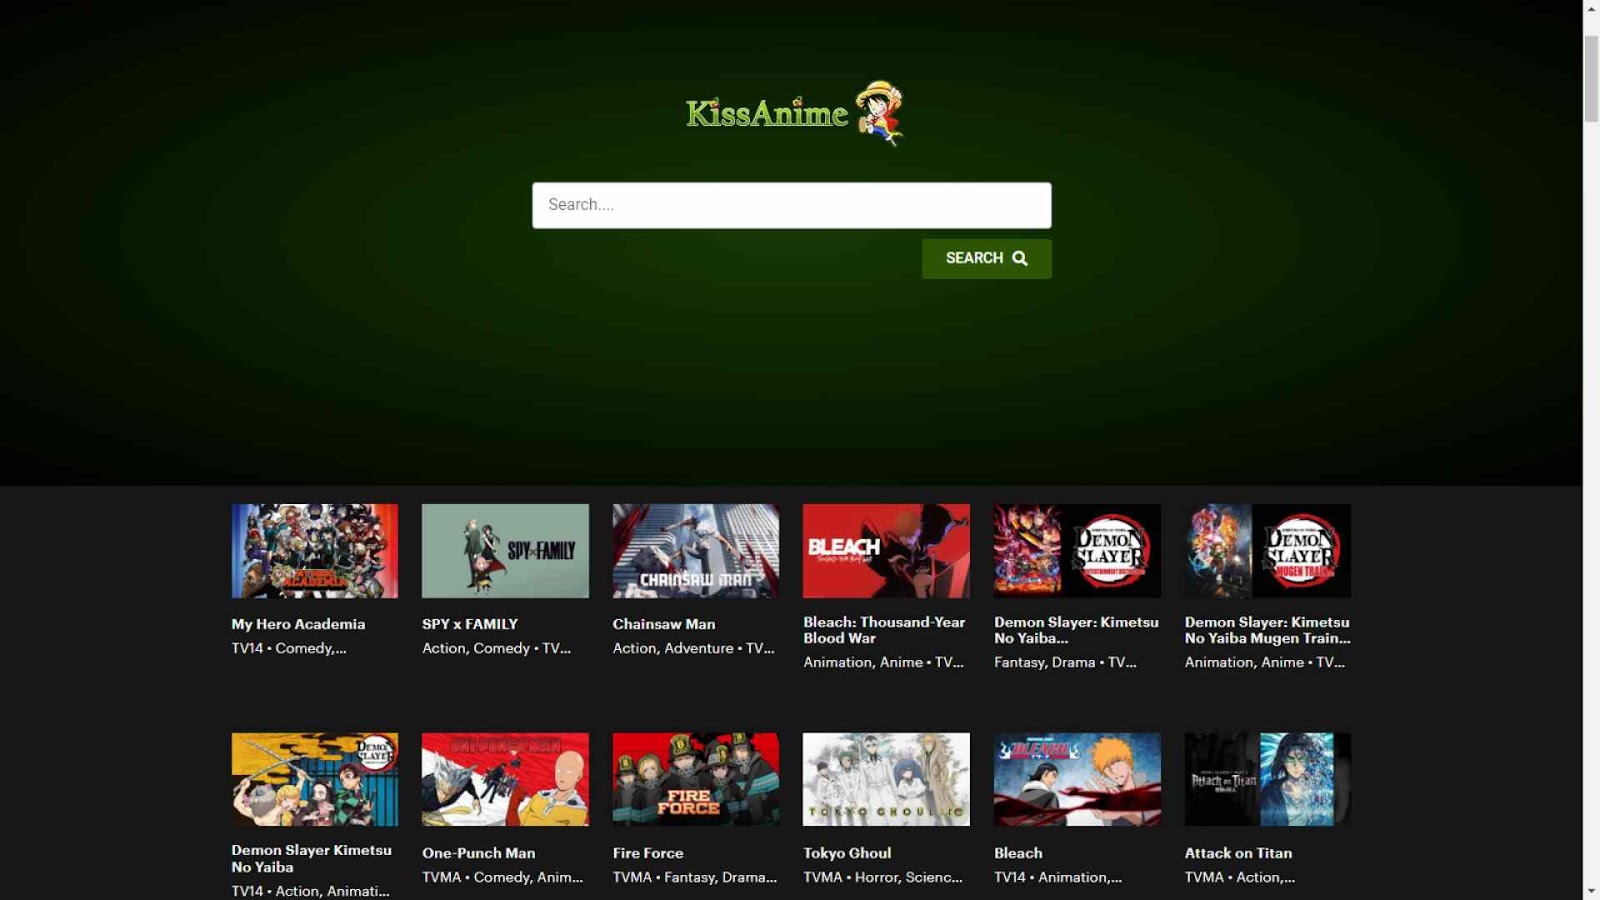Click "Animation, Anime • TV..." under Bleach: Thousand-Year Blood War
1600x900 pixels.
click(884, 662)
